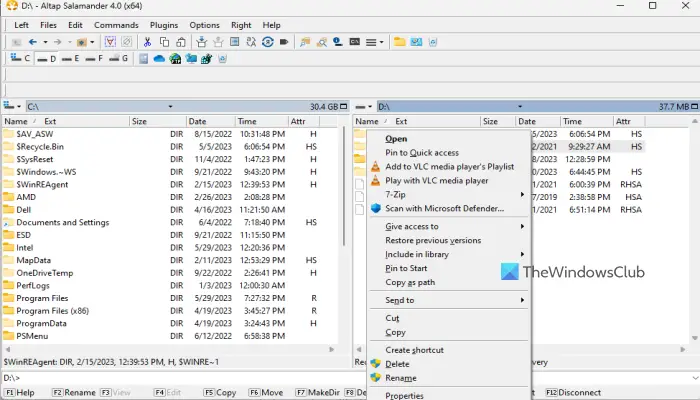Expand the 7-Zip submenu
The height and width of the screenshot is (400, 700).
(448, 194)
